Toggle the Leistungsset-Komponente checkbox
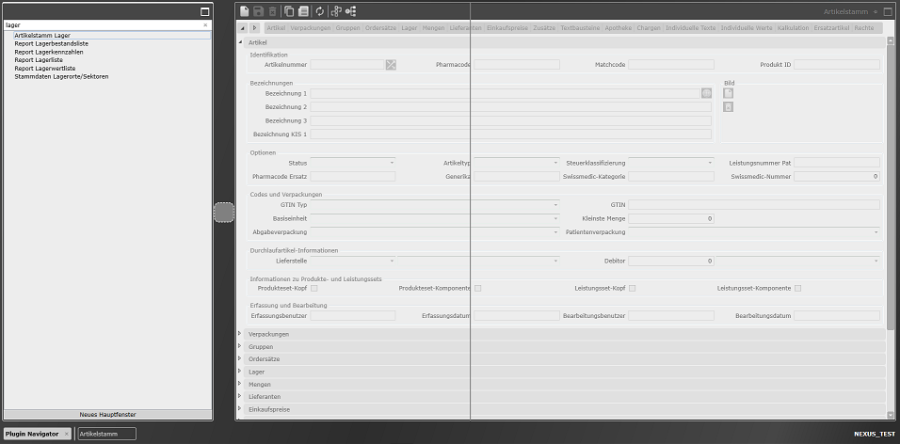Screen dimensions: 900x444 point(798,288)
